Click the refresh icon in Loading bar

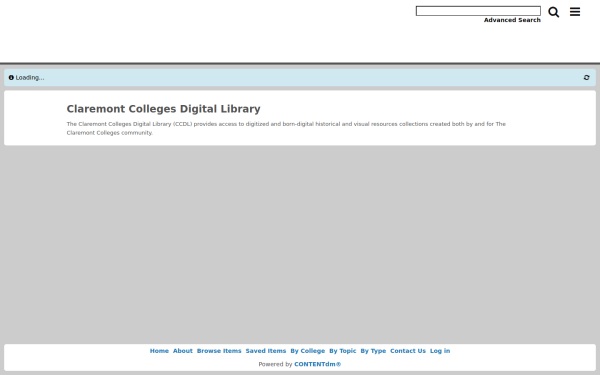tap(586, 78)
